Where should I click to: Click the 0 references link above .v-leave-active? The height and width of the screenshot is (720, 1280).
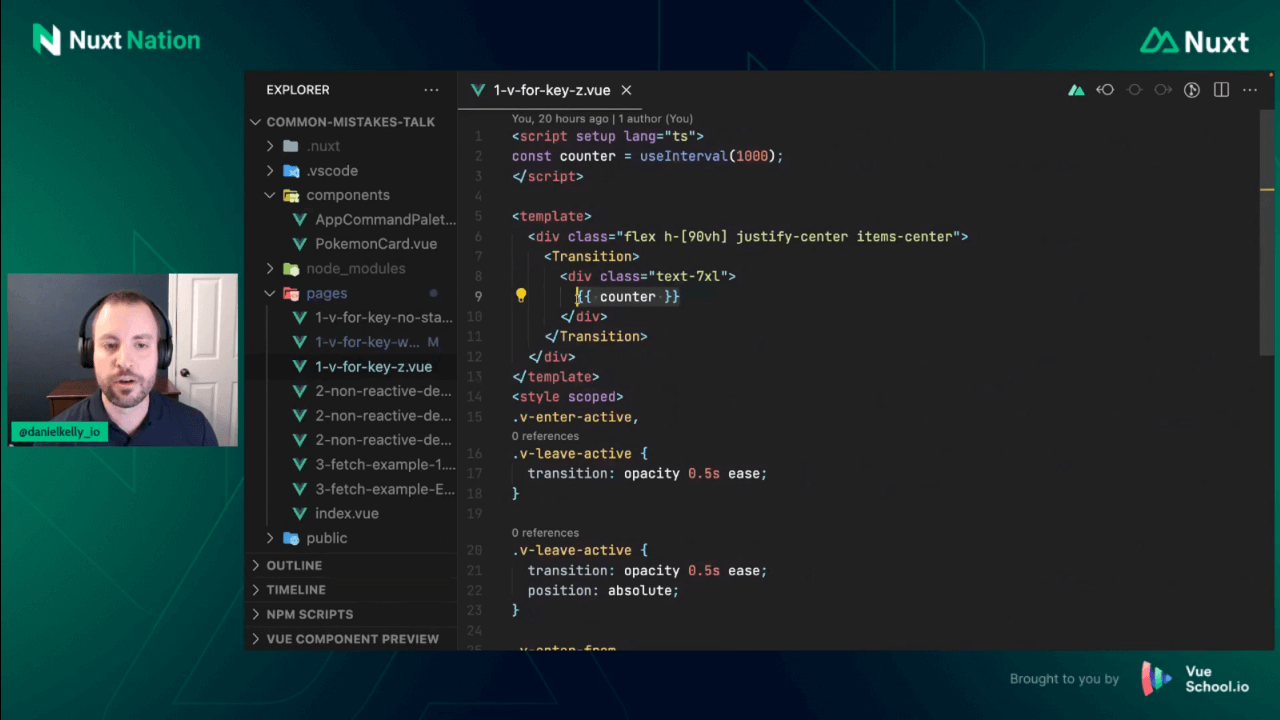pos(545,436)
